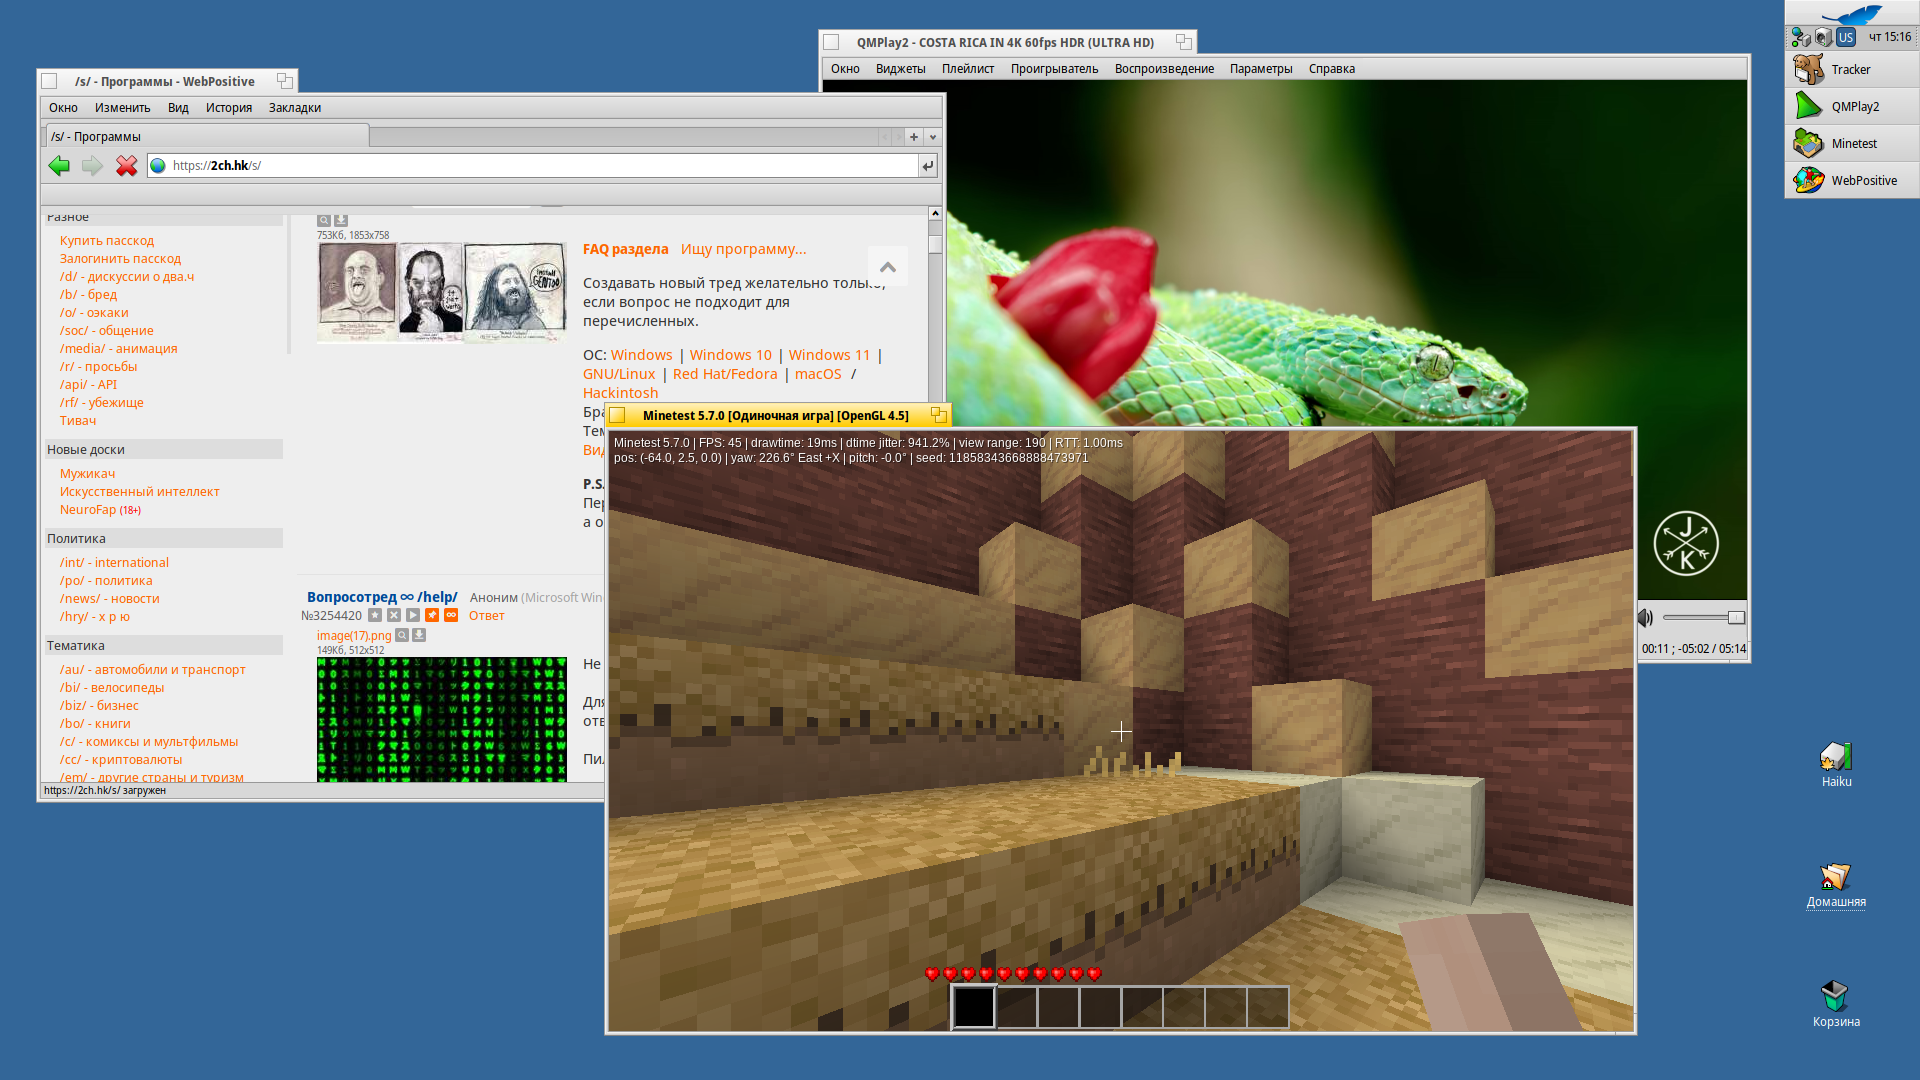Open 'Купить пасскод' sidebar link

click(107, 241)
